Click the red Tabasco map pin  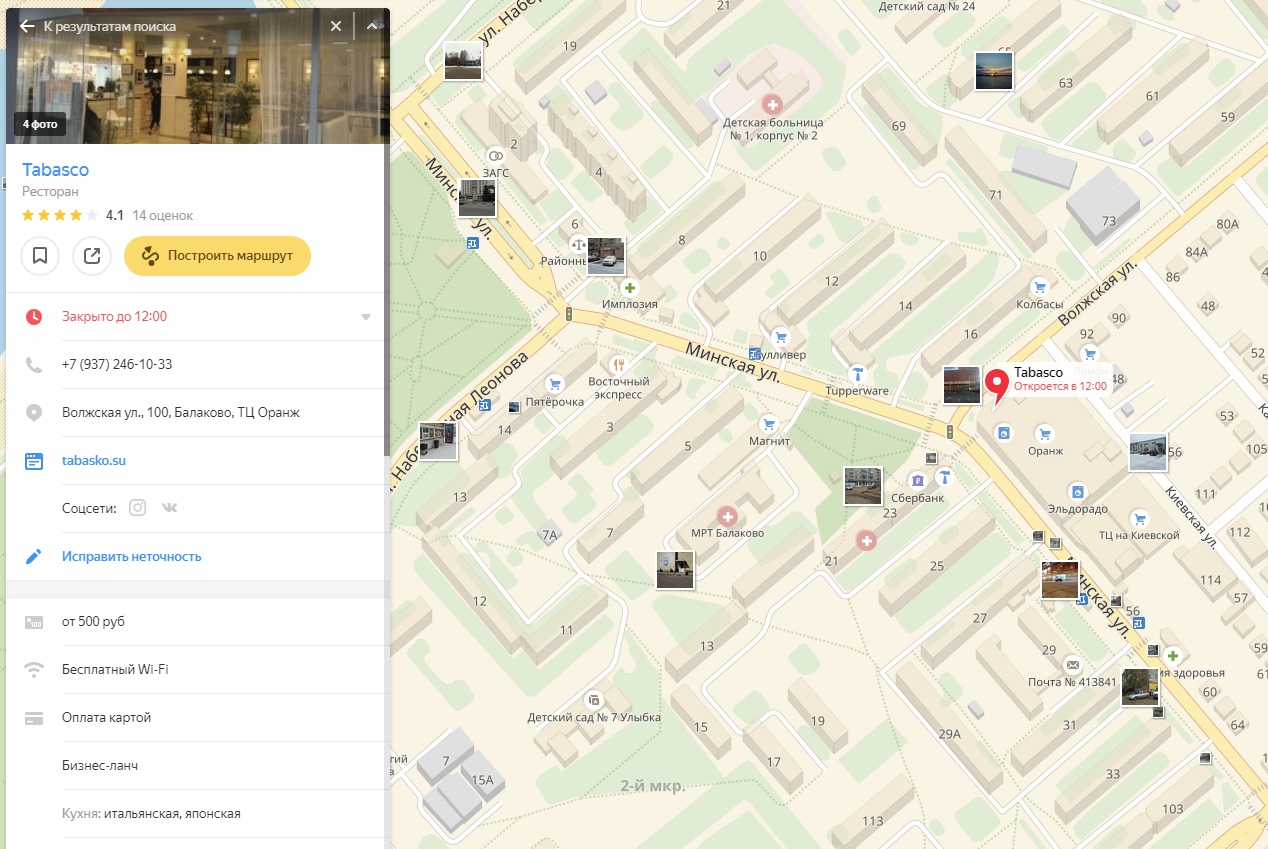(x=997, y=385)
